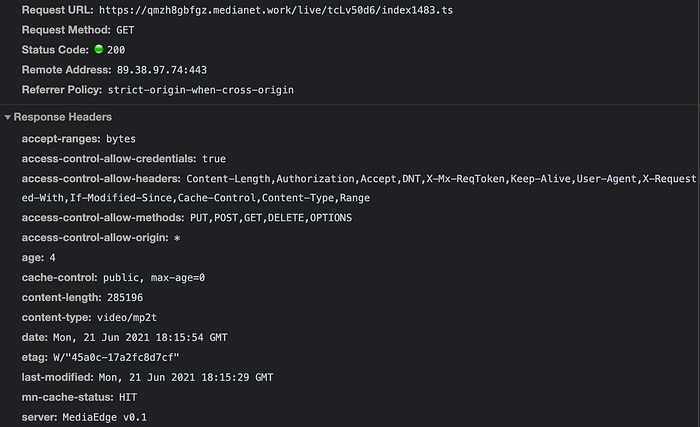Image resolution: width=700 pixels, height=427 pixels.
Task: Select the Request Method GET value
Action: [125, 30]
